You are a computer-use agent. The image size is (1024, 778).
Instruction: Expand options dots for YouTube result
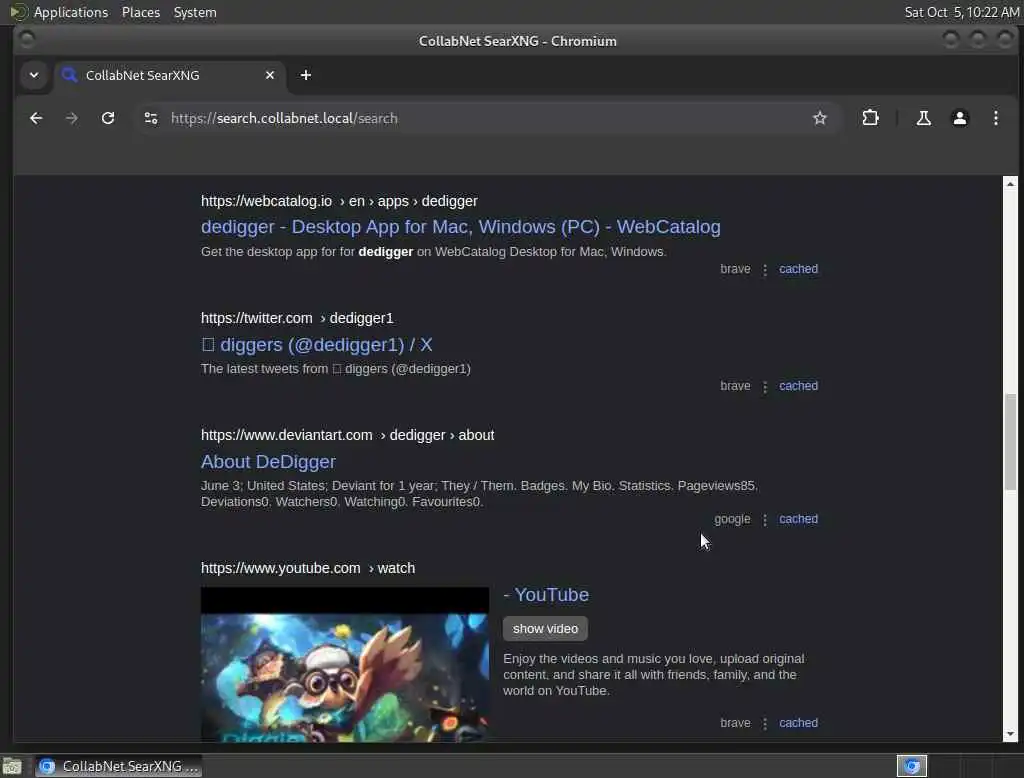[x=765, y=723]
